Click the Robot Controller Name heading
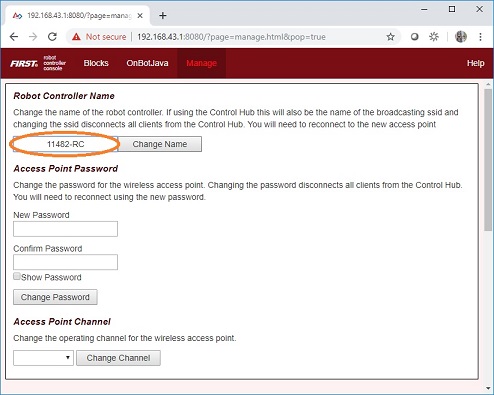 [x=64, y=96]
